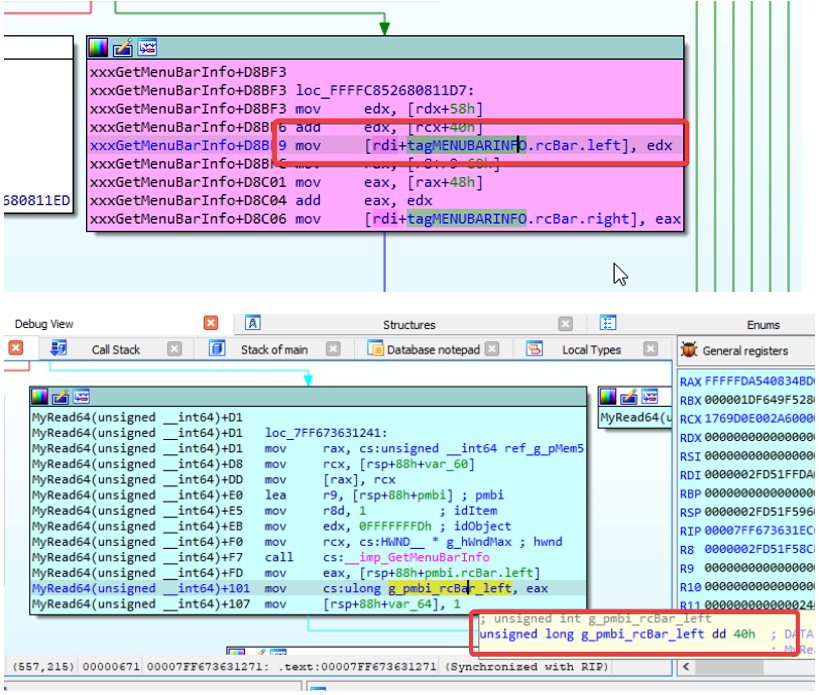Image resolution: width=819 pixels, height=695 pixels.
Task: Click the 'mov eax, [rax+48h]' instruction
Action: tap(389, 182)
